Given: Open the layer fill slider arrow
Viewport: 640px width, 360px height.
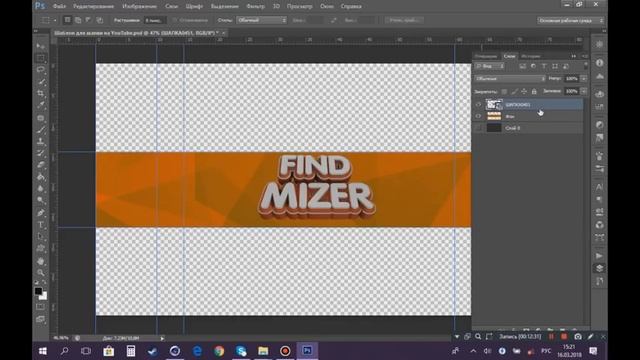Looking at the screenshot, I should point(584,91).
